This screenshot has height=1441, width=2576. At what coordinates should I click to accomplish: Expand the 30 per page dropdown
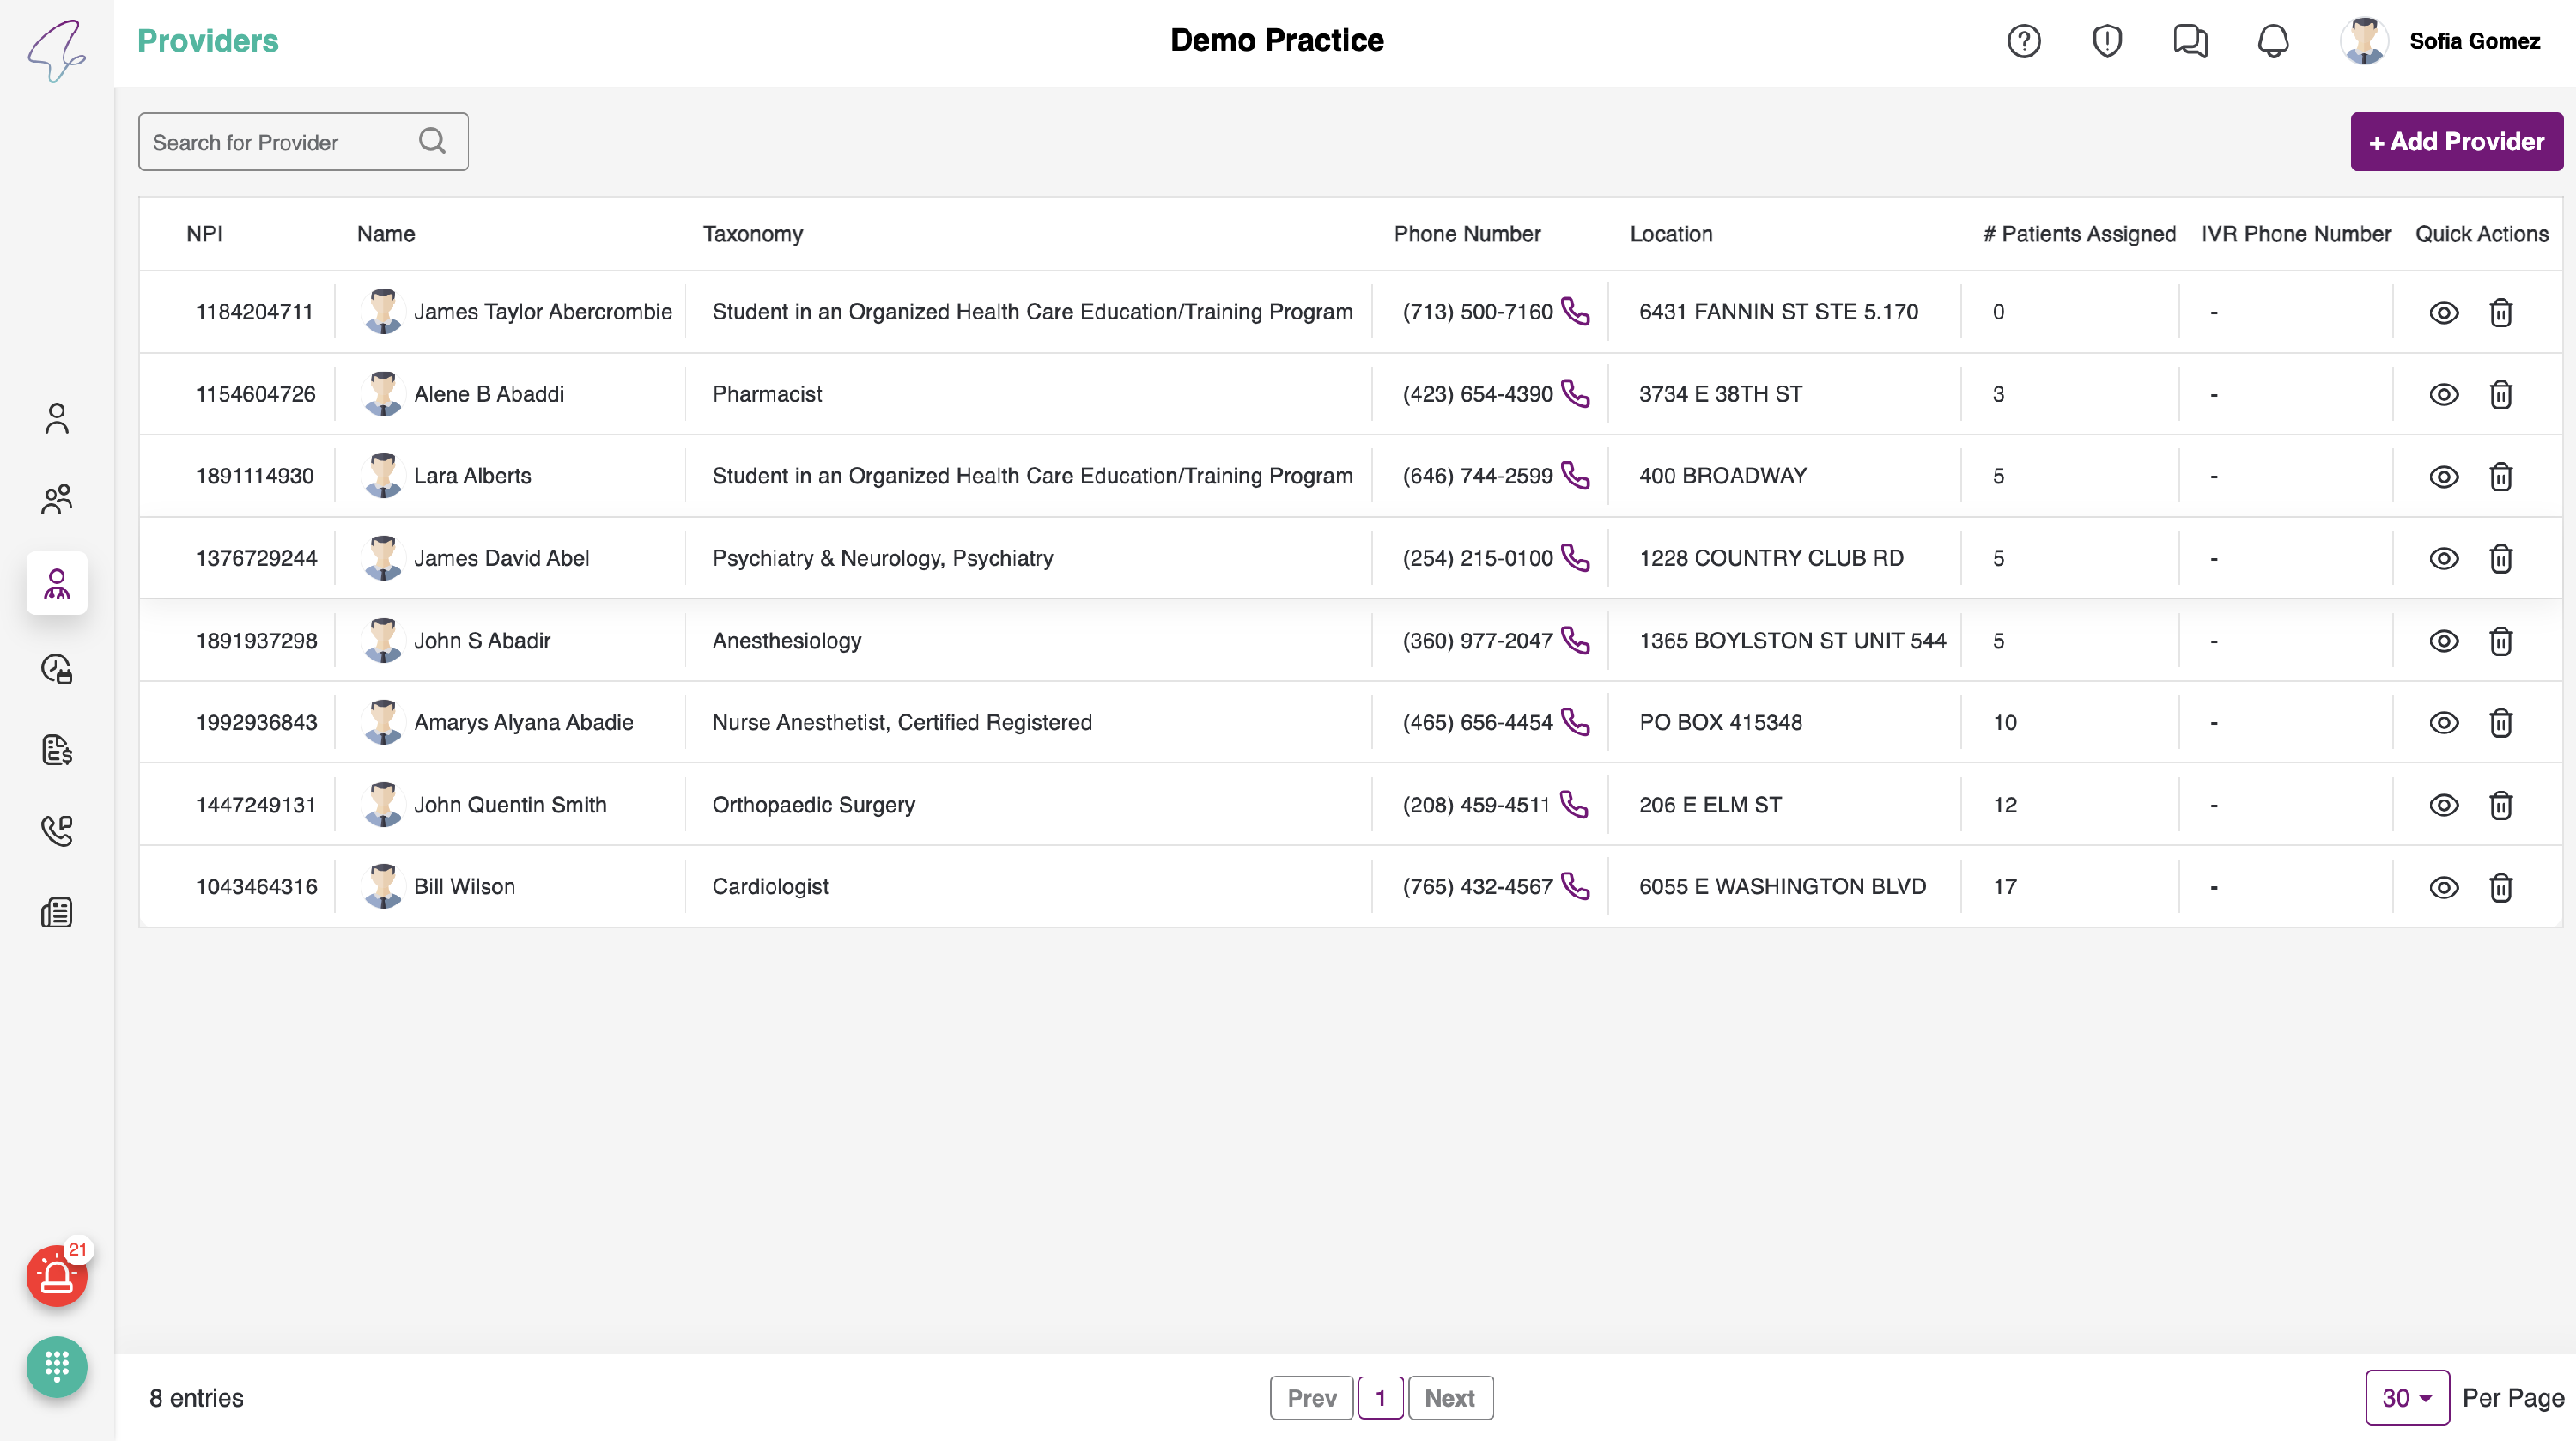click(x=2406, y=1397)
